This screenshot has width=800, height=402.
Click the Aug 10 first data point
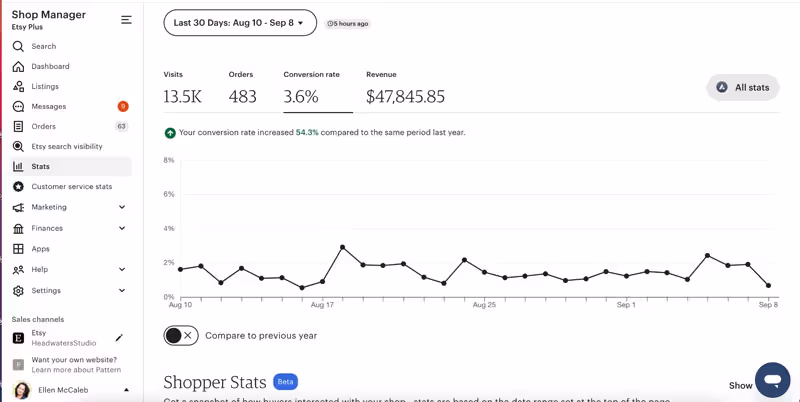pyautogui.click(x=181, y=269)
